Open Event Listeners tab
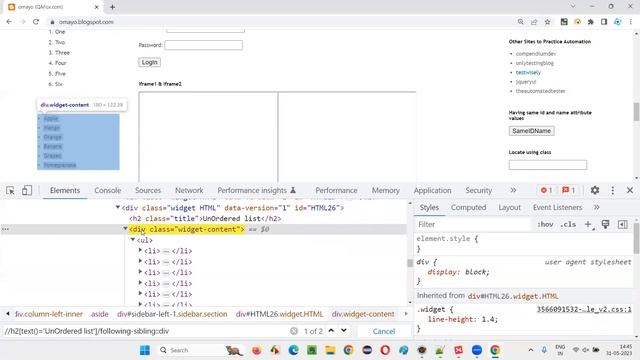Viewport: 640px width, 360px height. (557, 207)
